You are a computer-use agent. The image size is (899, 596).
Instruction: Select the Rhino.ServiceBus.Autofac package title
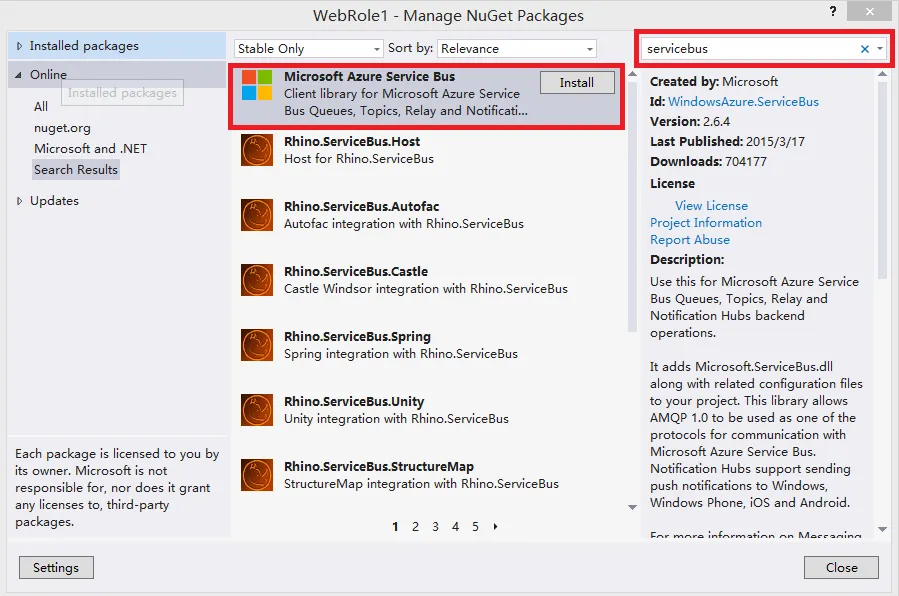pos(361,206)
